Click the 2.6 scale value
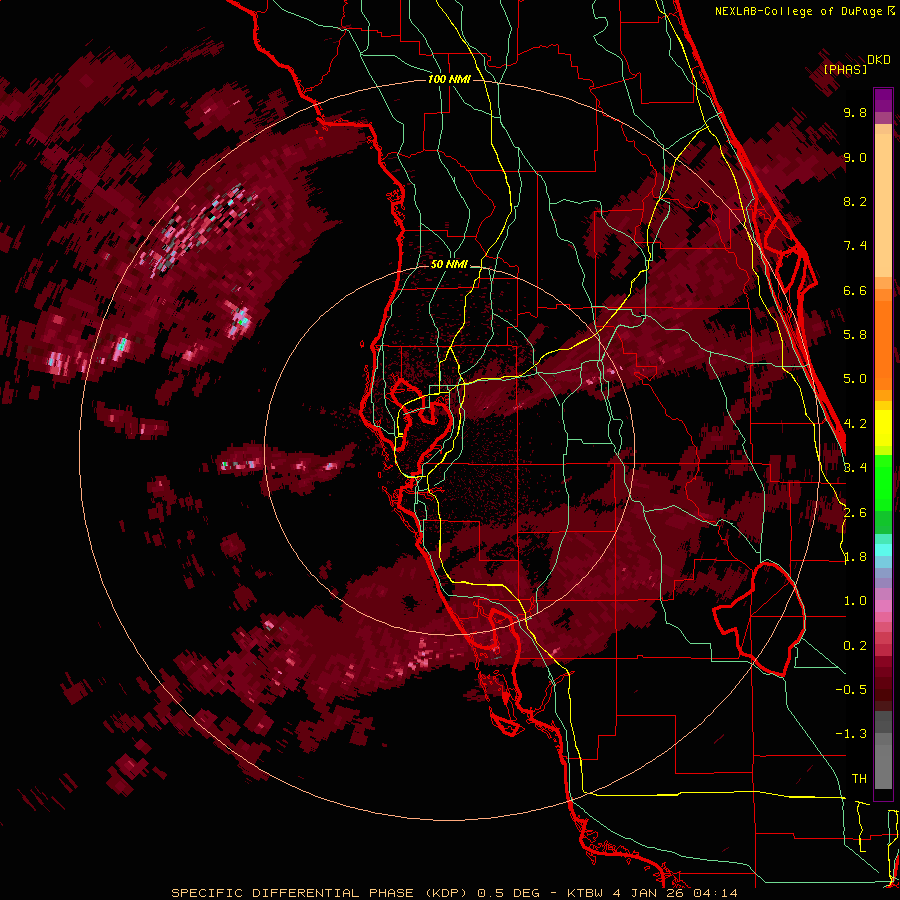This screenshot has width=900, height=900. [855, 513]
